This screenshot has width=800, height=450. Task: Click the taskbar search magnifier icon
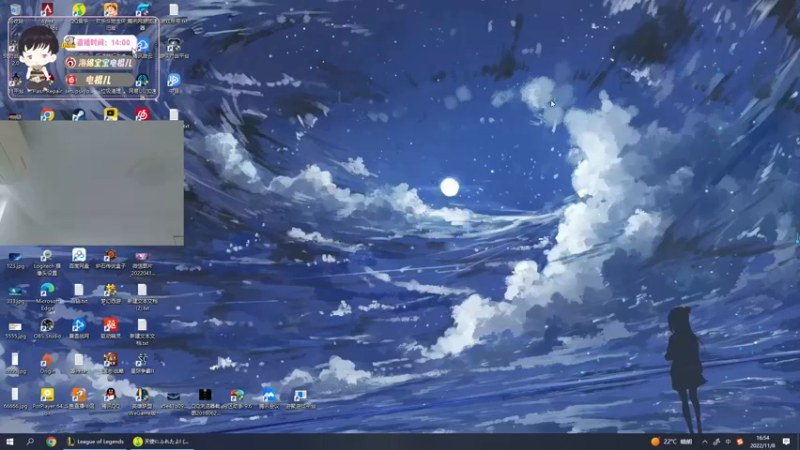[x=30, y=441]
